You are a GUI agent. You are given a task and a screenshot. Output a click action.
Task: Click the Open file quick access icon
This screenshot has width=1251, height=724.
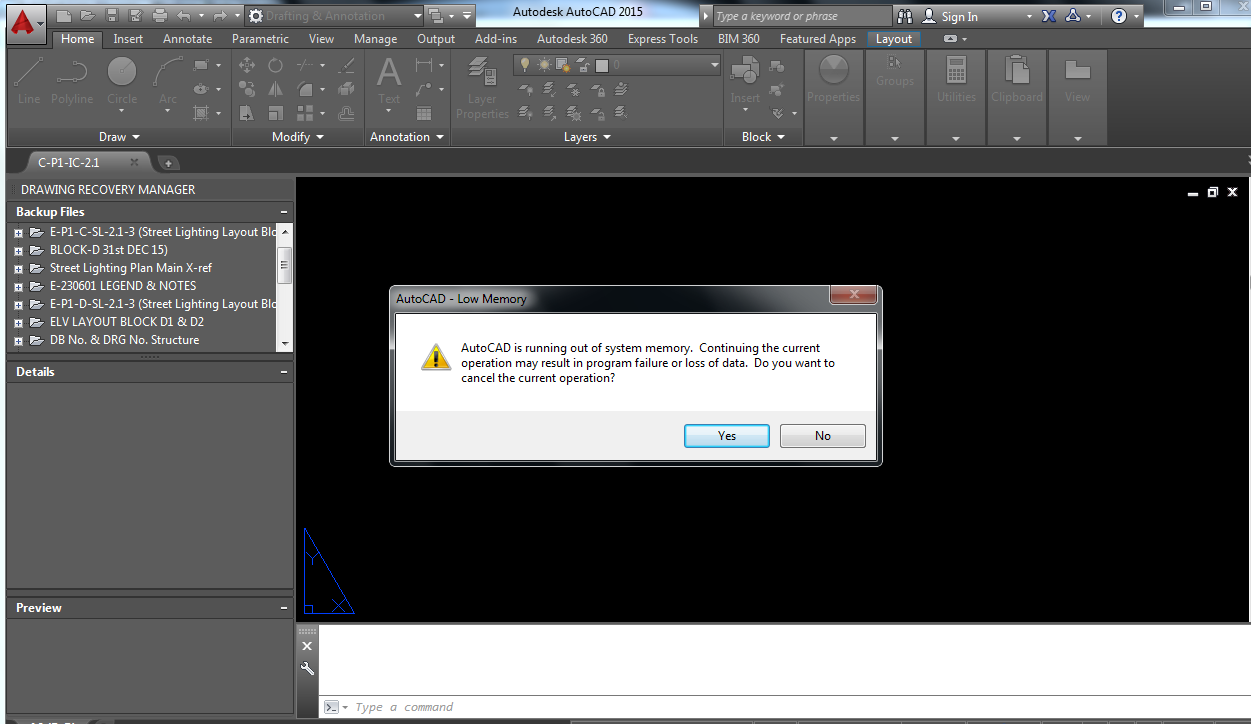pos(87,16)
